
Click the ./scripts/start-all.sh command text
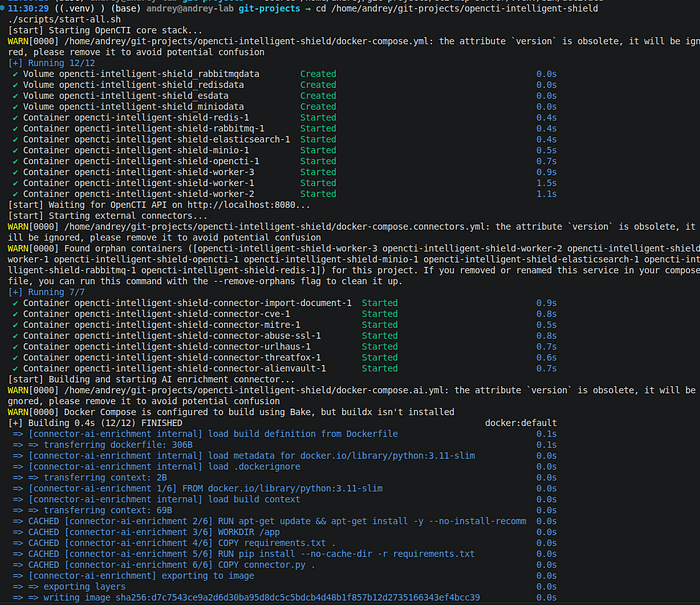coord(64,20)
